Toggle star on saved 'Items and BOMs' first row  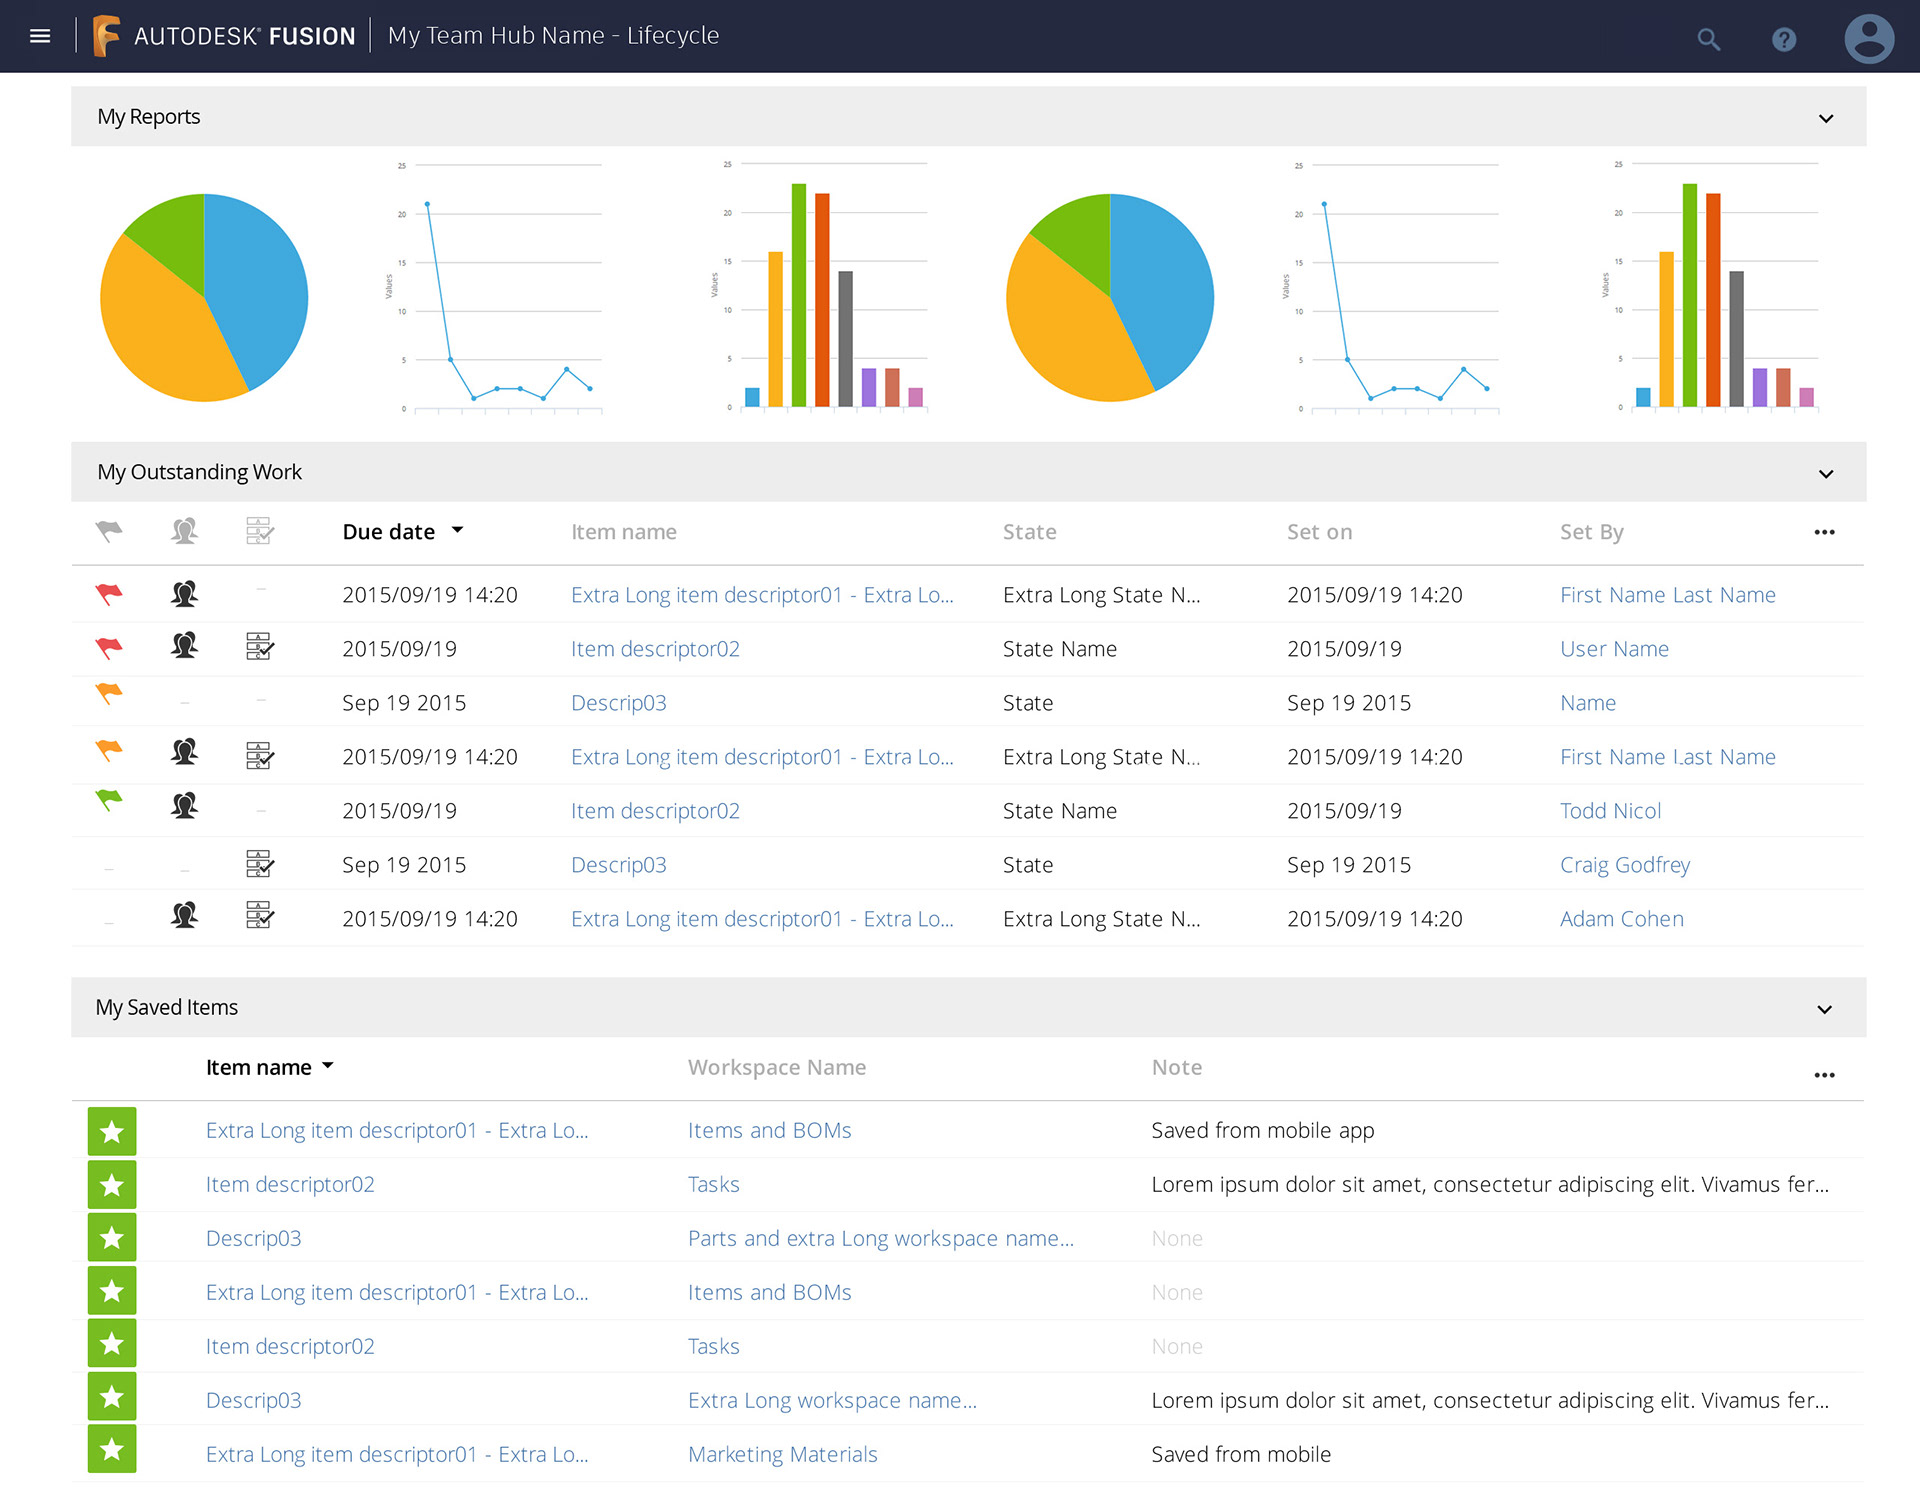tap(112, 1131)
